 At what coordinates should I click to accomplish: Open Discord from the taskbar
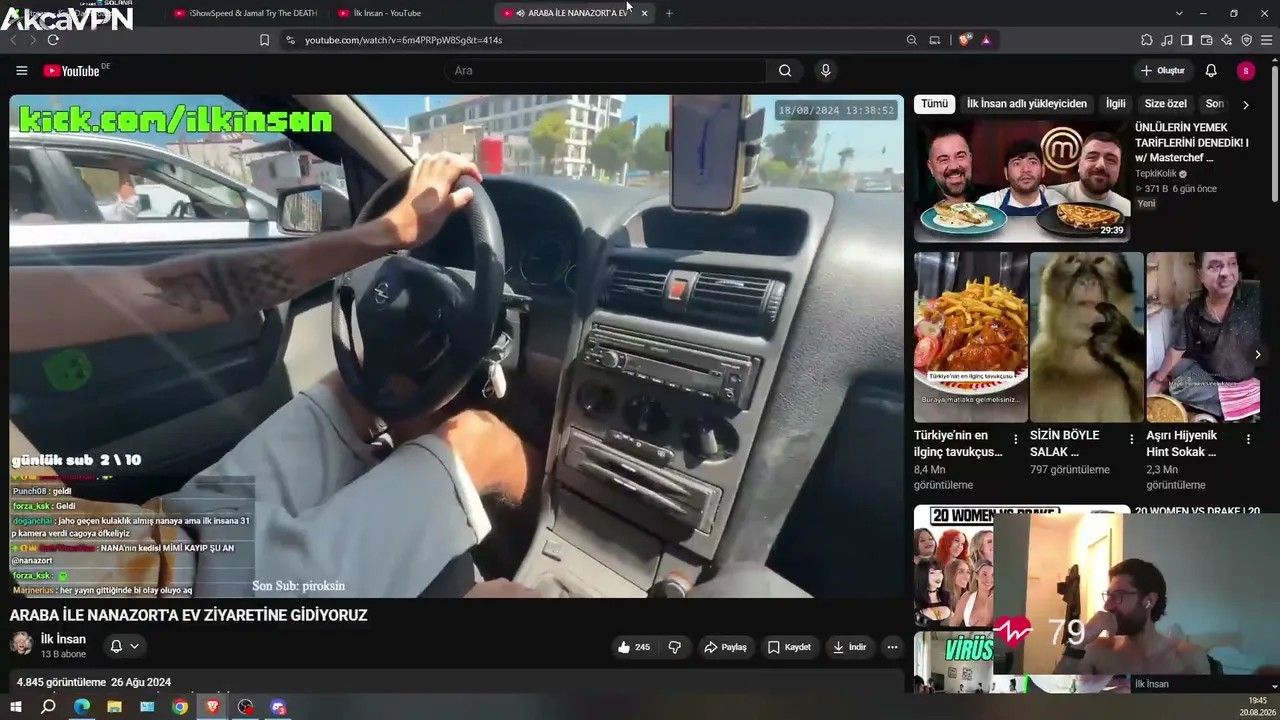click(x=279, y=707)
